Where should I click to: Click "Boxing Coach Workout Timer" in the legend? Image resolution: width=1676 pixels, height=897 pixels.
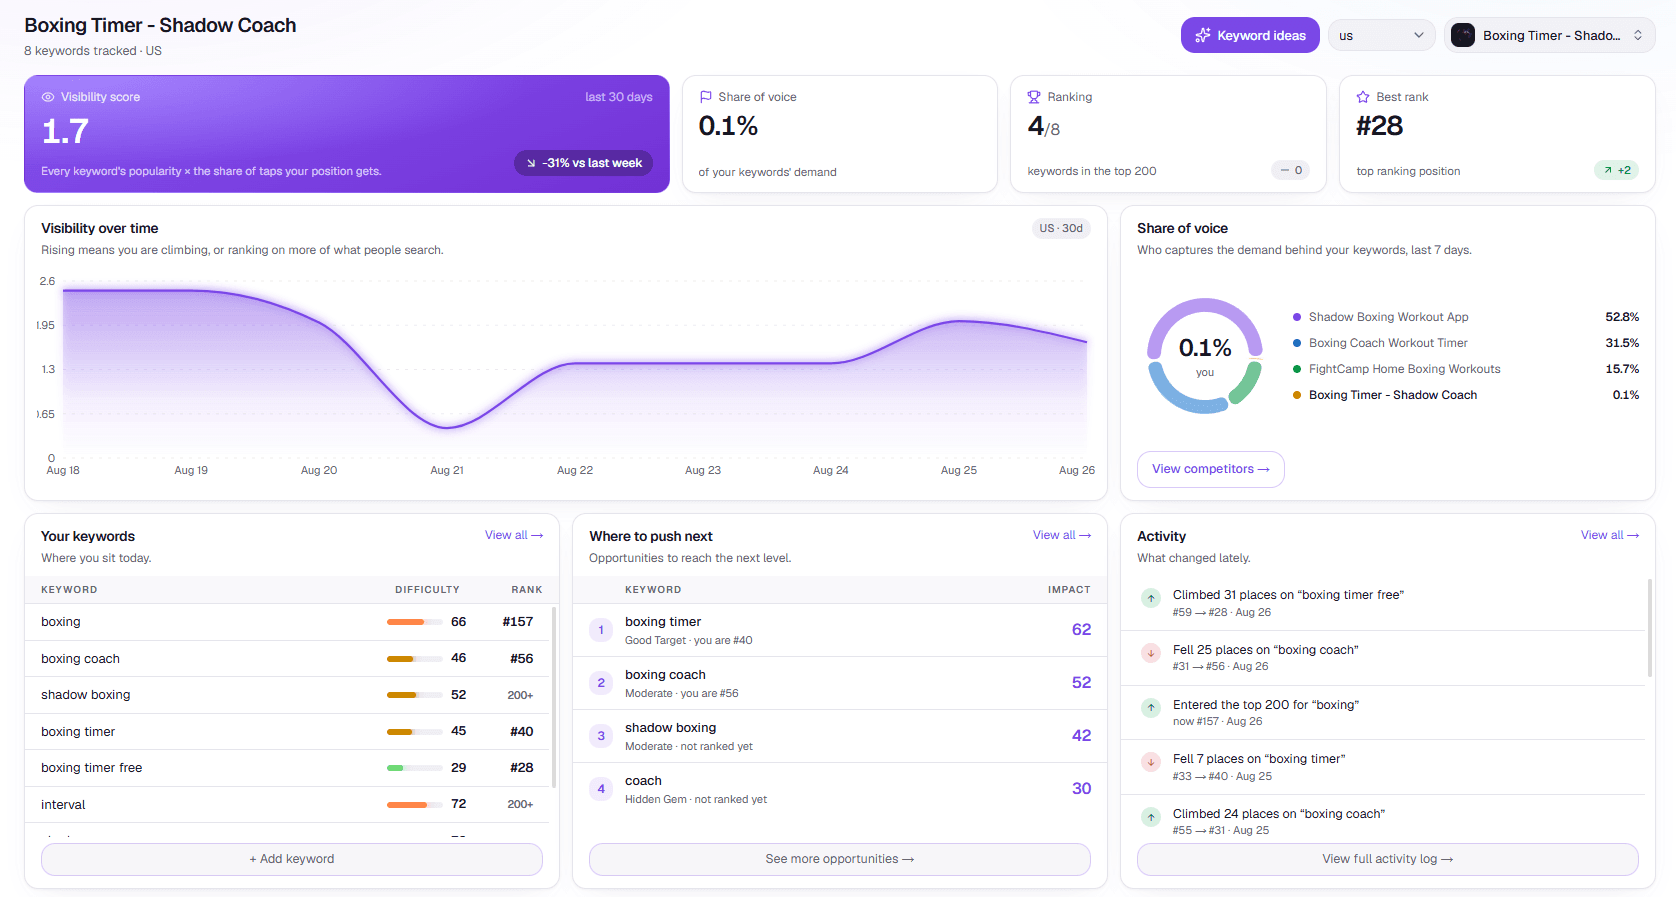[x=1388, y=343]
